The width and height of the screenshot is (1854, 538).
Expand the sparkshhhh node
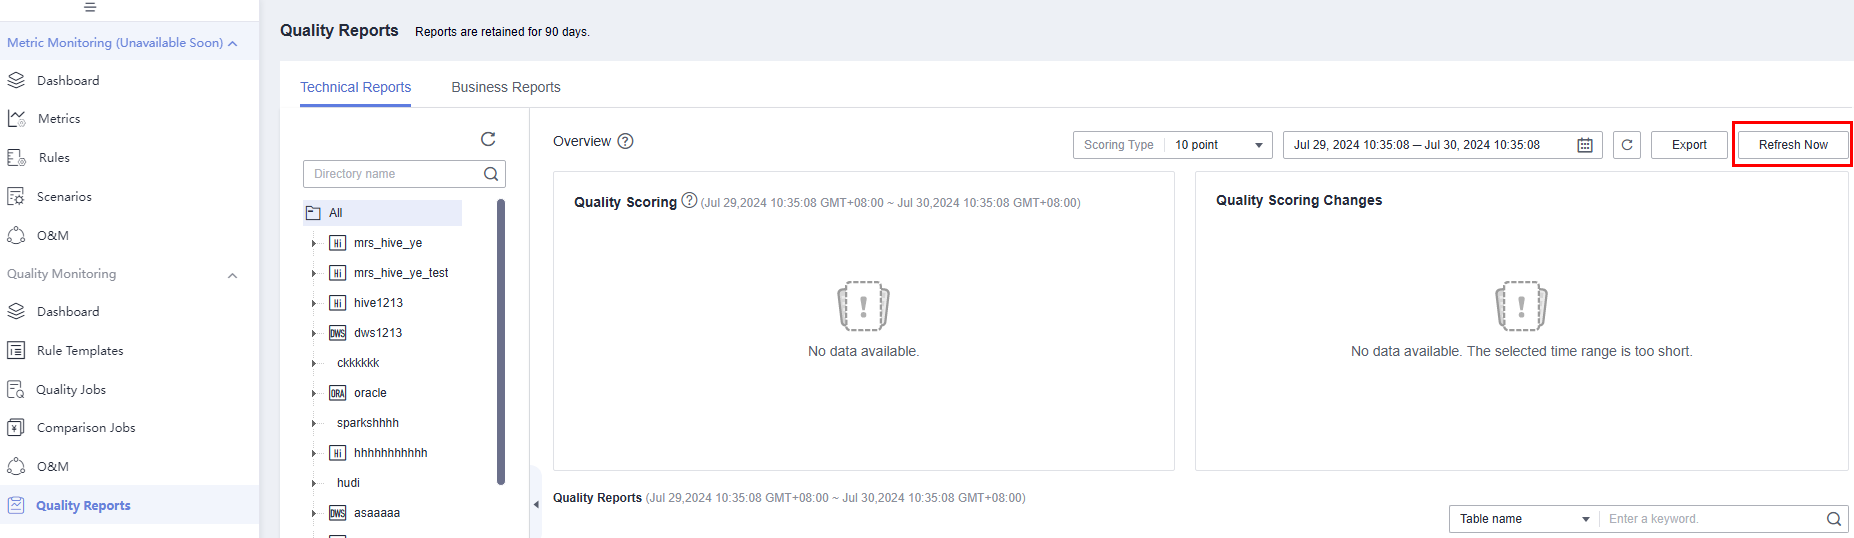pos(313,423)
